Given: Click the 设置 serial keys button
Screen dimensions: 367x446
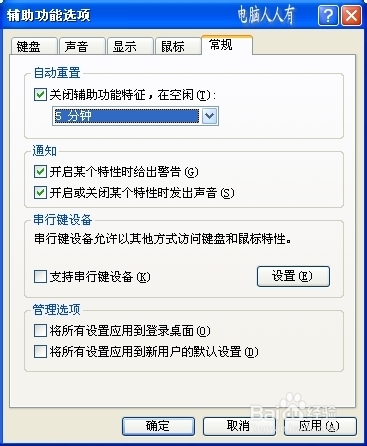Looking at the screenshot, I should (293, 276).
